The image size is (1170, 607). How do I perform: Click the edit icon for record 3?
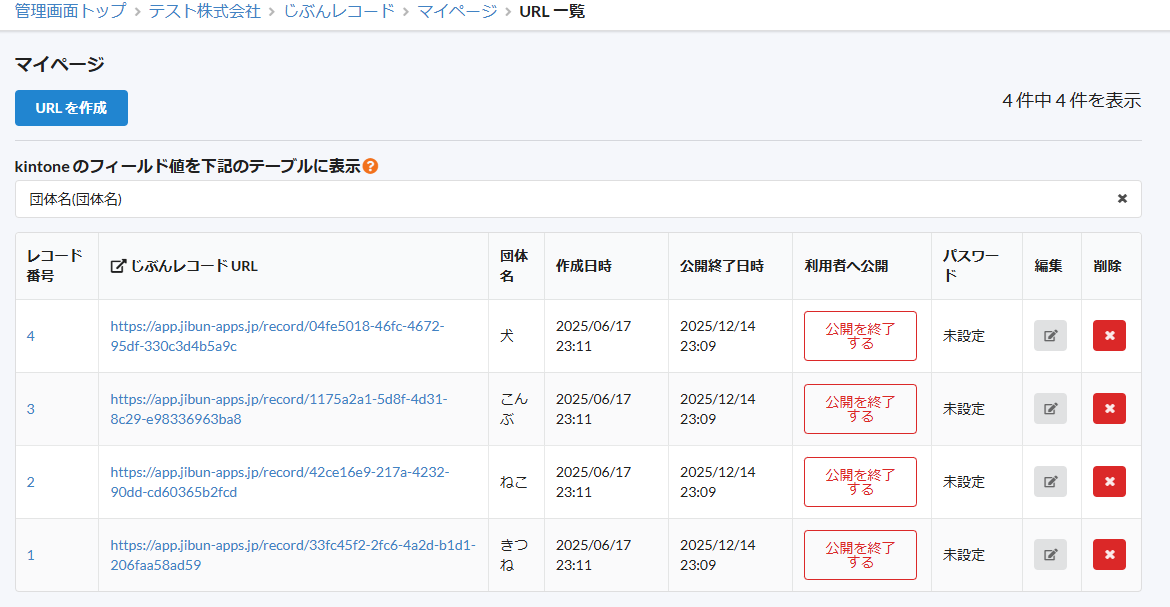[1050, 409]
